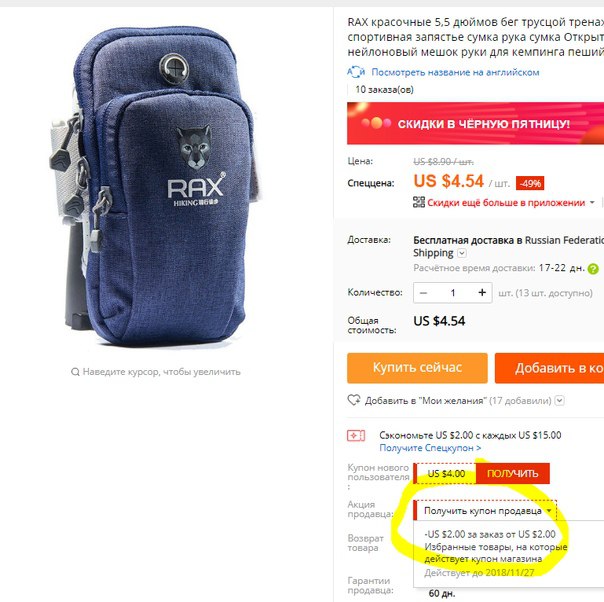The width and height of the screenshot is (604, 602).
Task: Click the Black Friday sale banner
Action: coord(475,123)
